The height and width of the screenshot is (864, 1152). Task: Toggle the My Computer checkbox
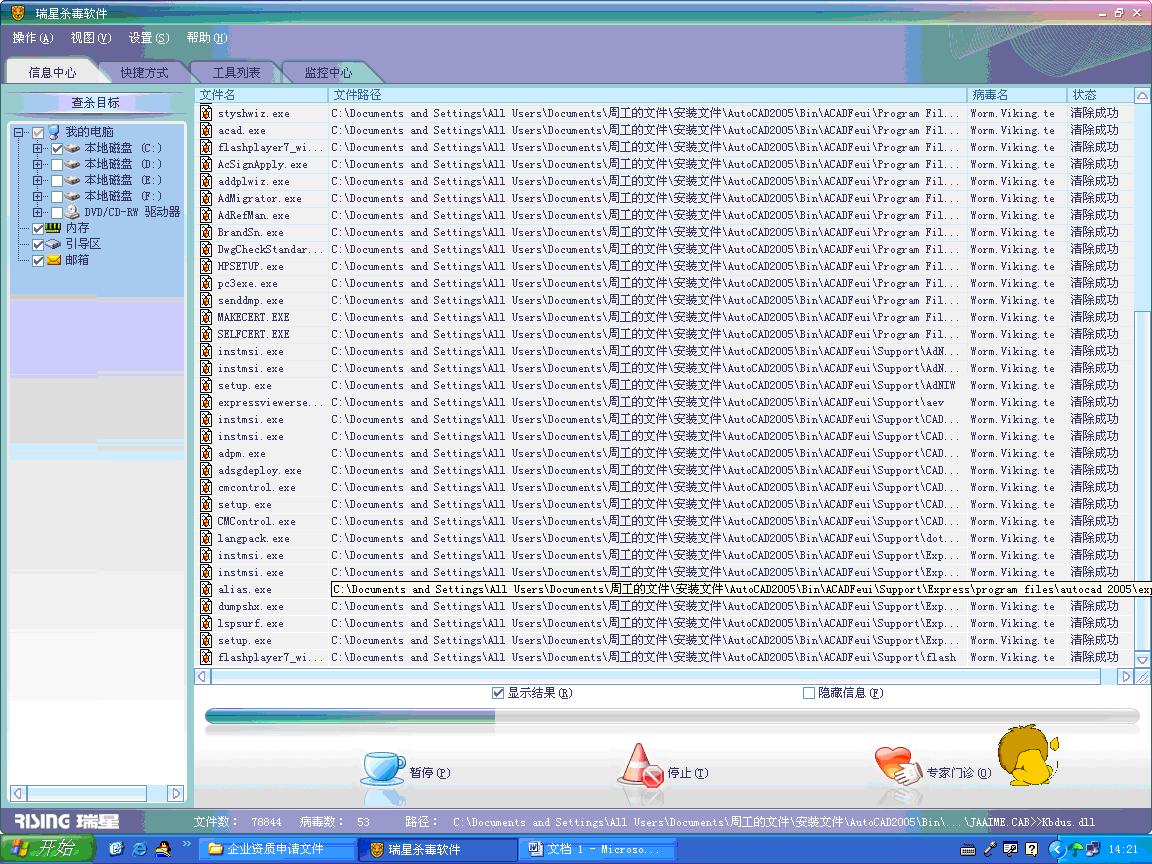[38, 133]
